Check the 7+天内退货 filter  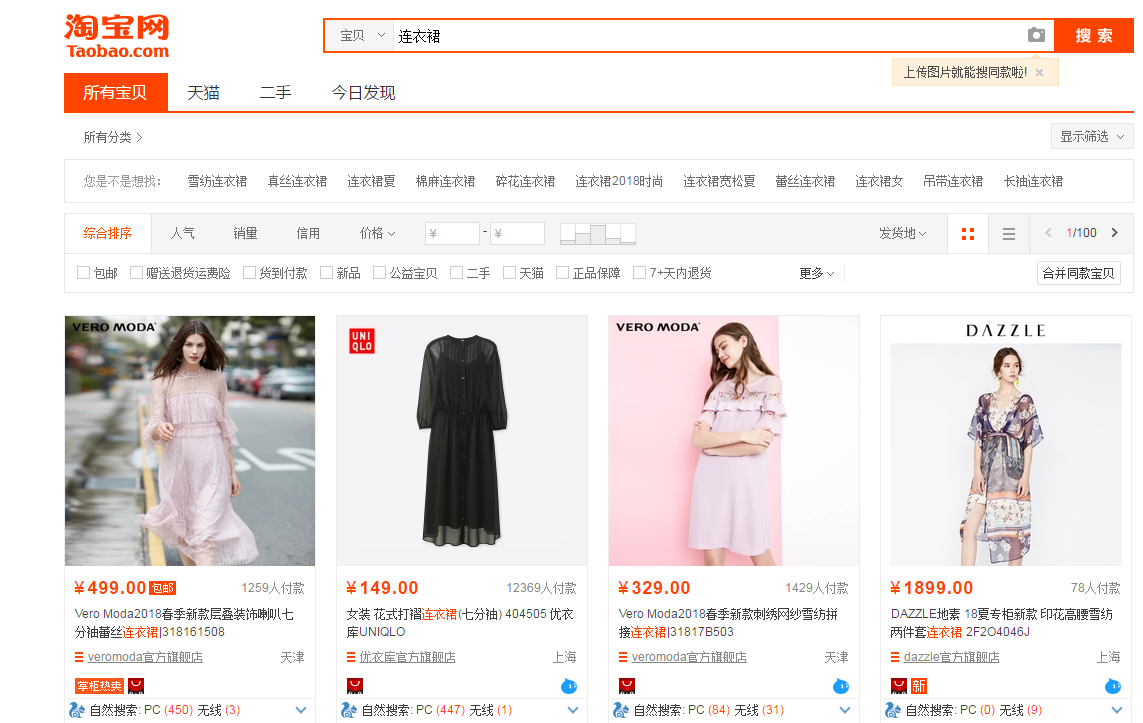point(639,273)
